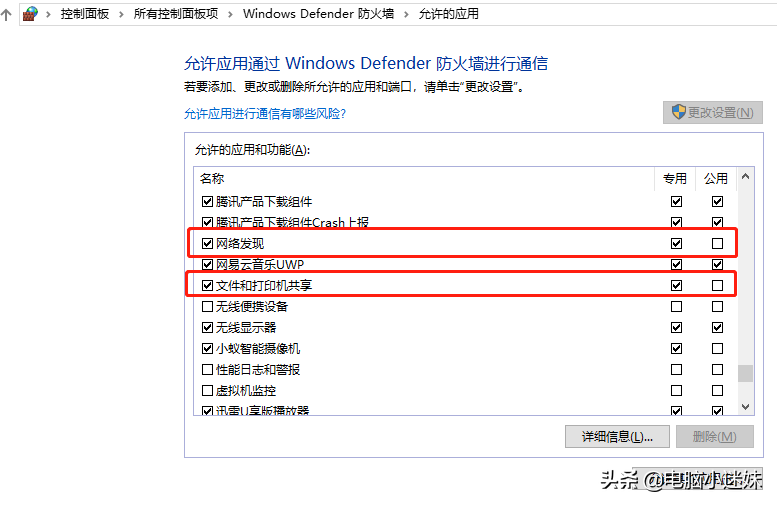
Task: Select the 小蚁智能摄像机 row text
Action: 258,348
